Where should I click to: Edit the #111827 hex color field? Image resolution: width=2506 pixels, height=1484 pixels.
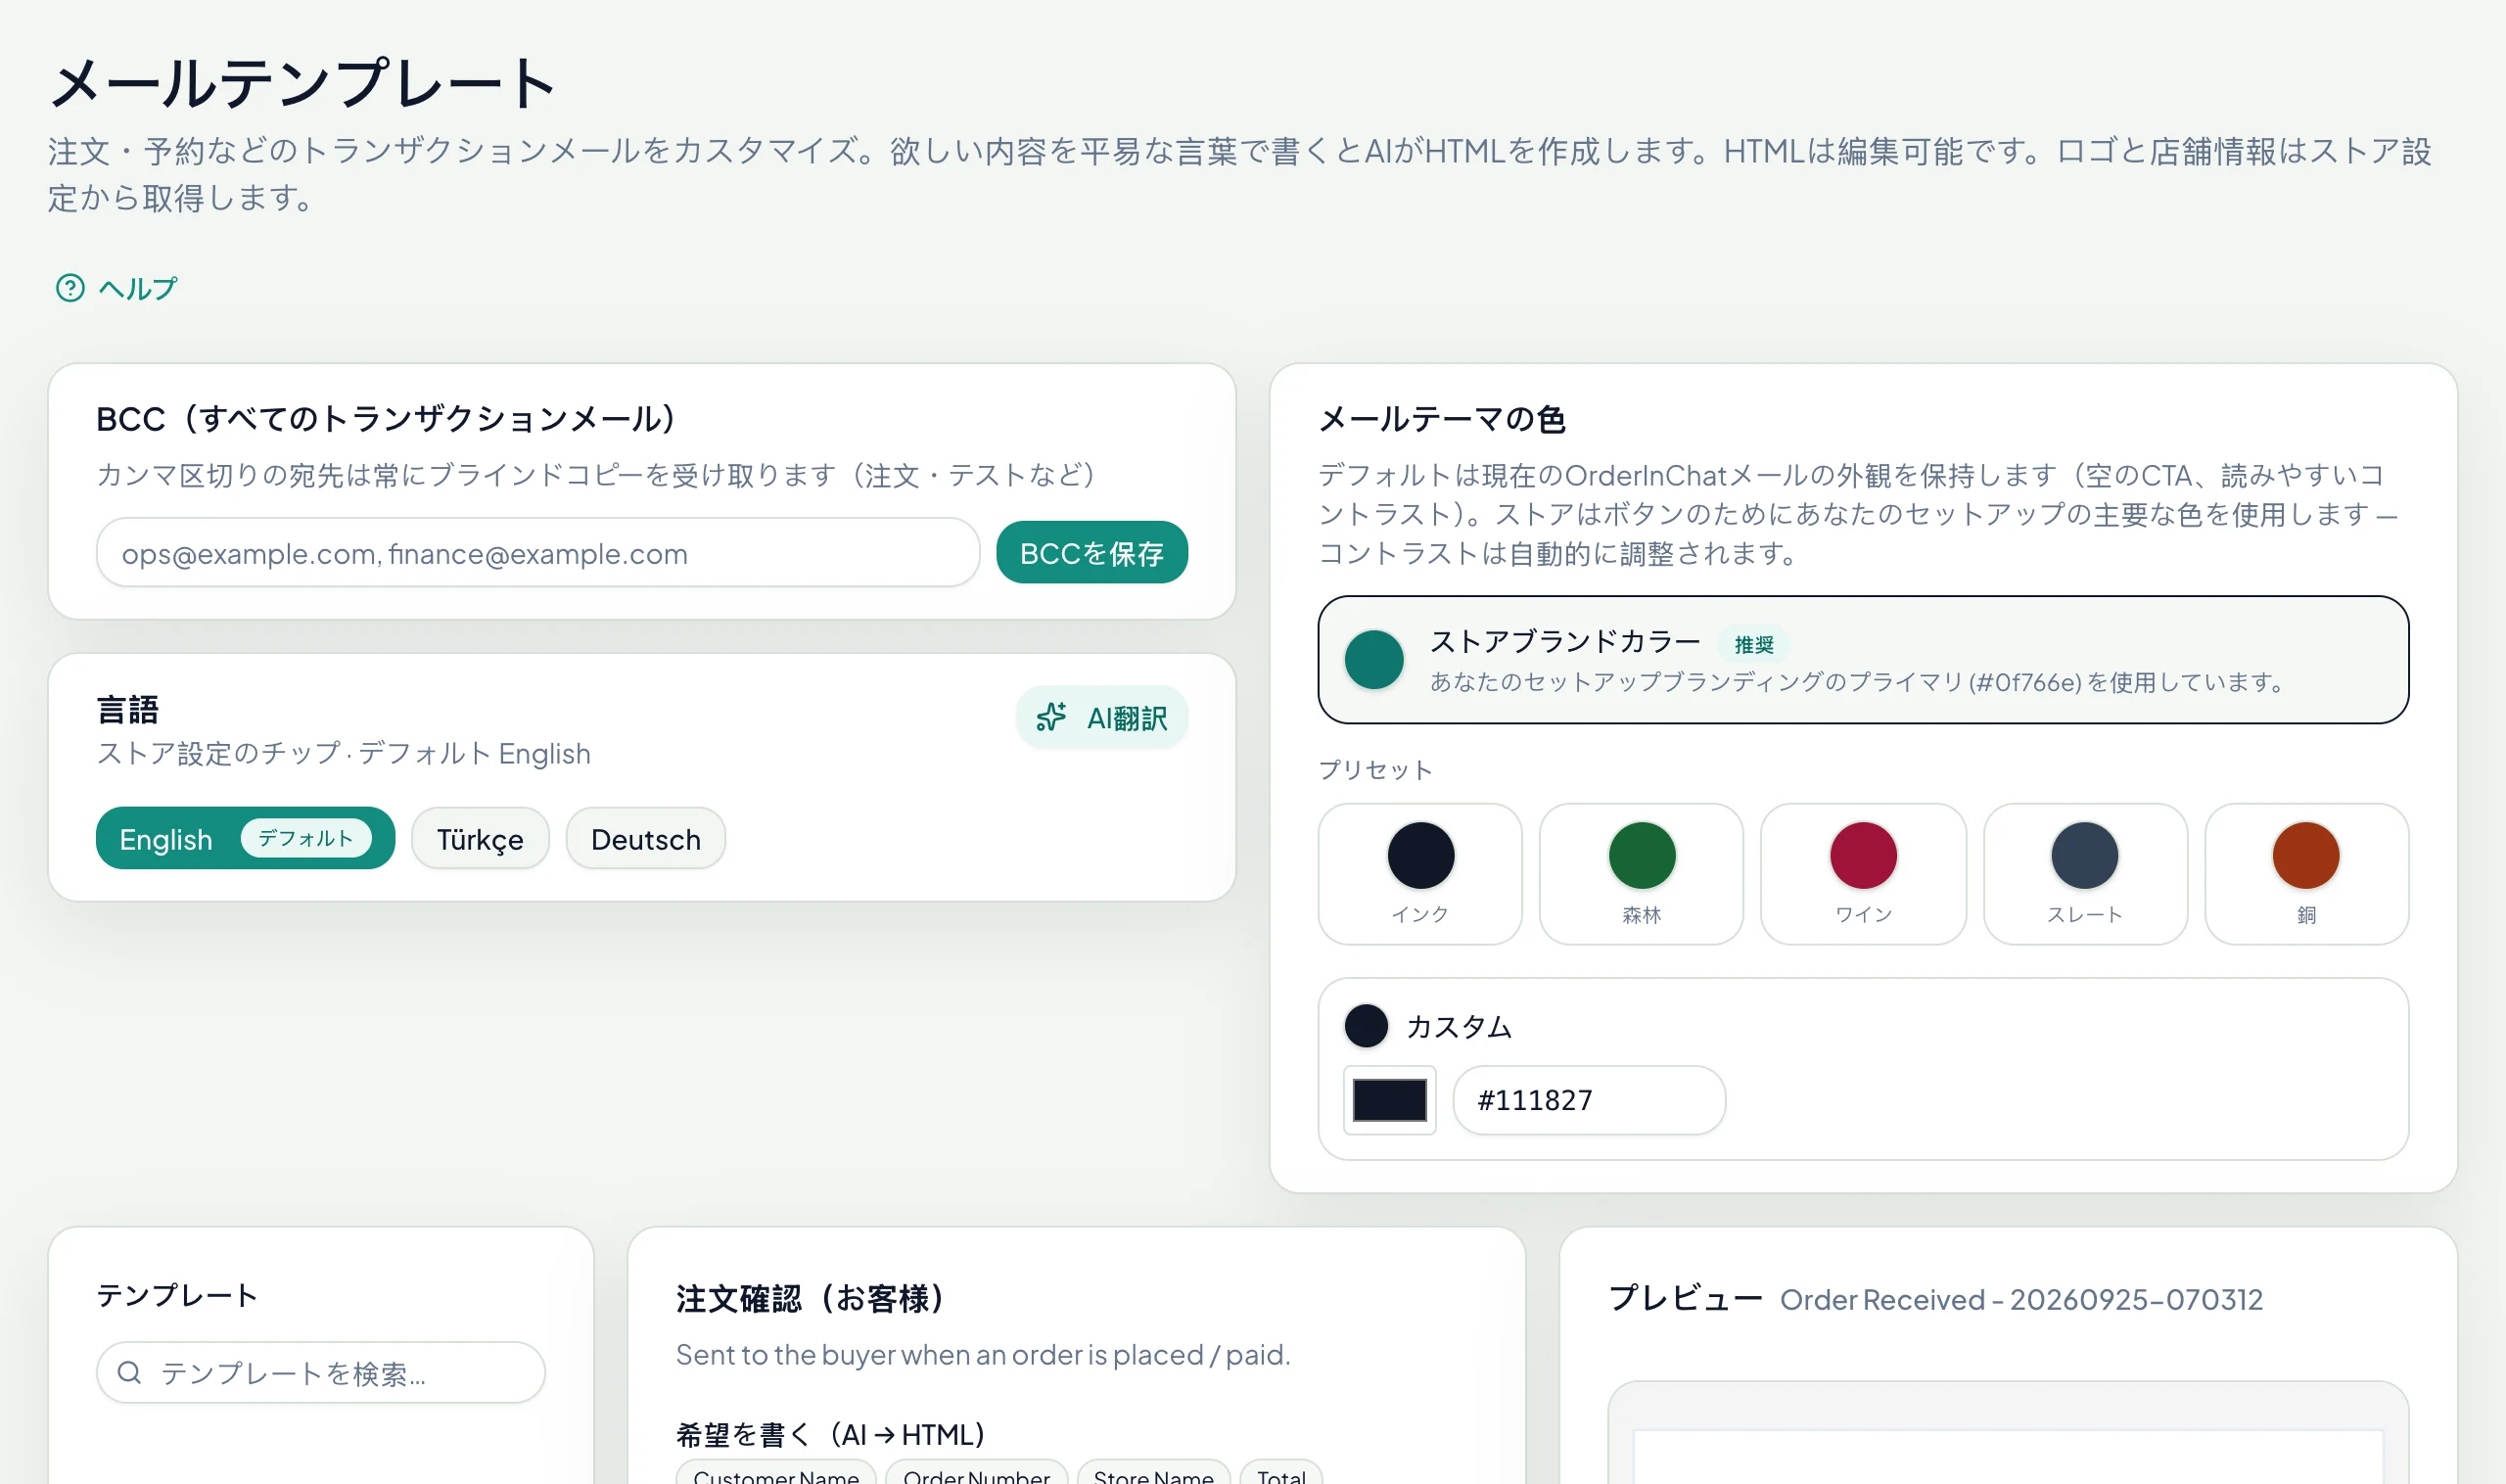[x=1589, y=1100]
